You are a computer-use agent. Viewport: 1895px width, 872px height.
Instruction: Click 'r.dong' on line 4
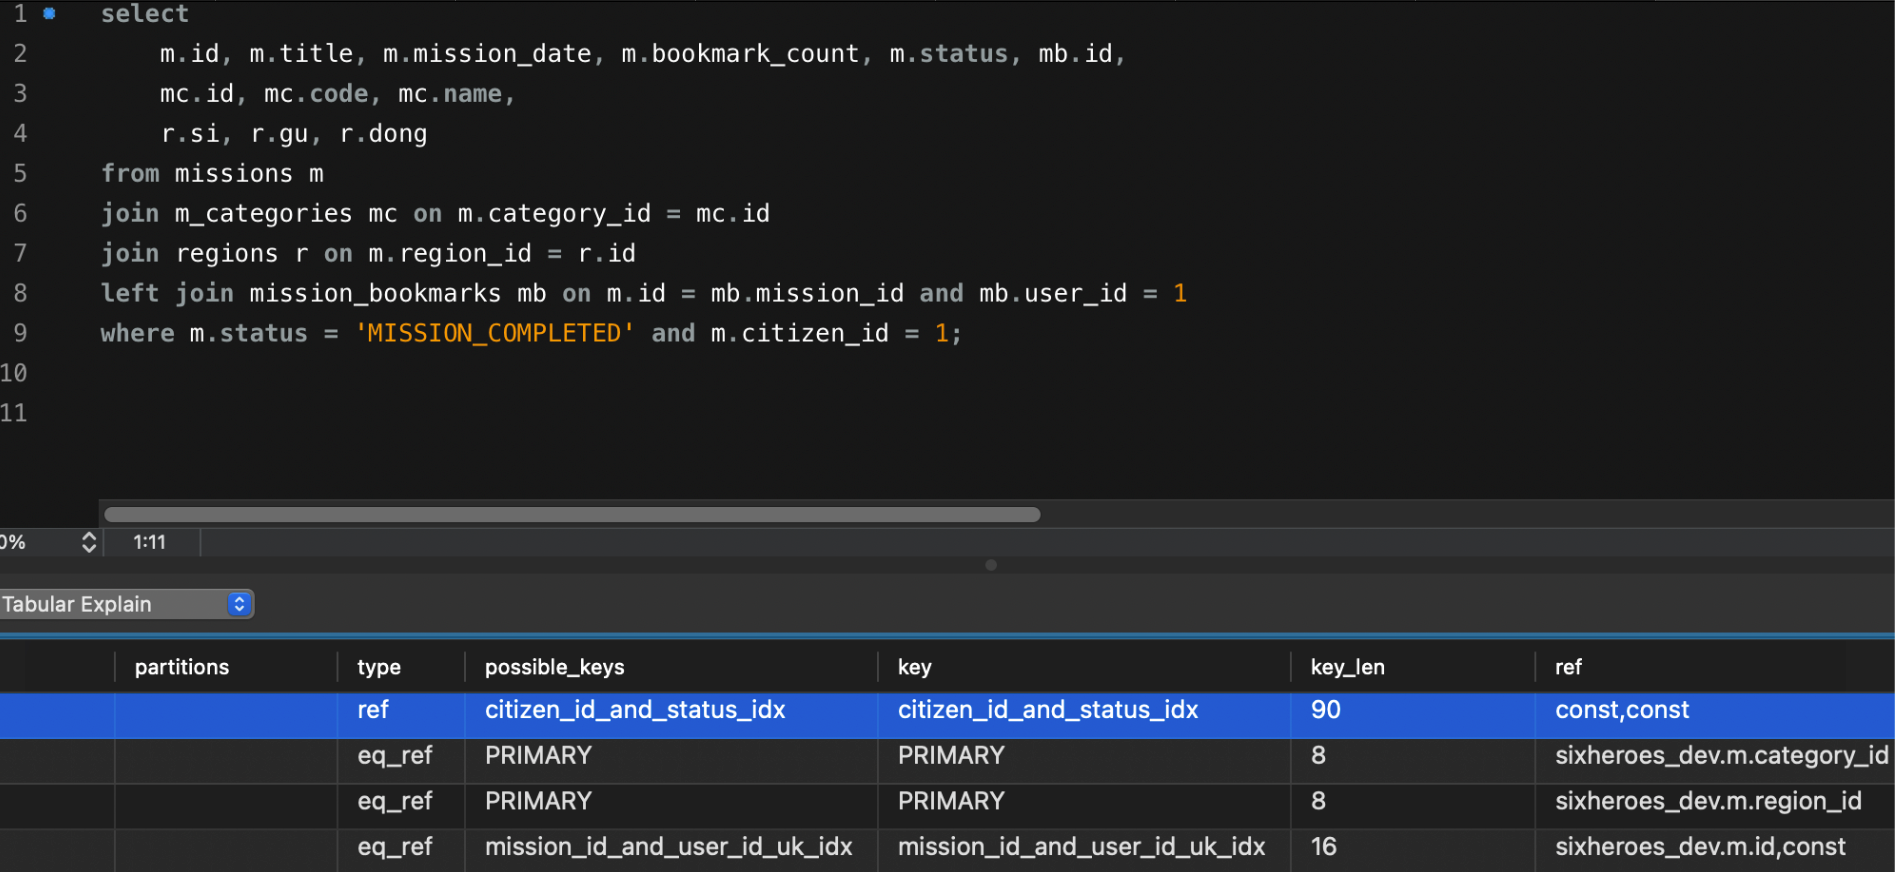tap(383, 134)
